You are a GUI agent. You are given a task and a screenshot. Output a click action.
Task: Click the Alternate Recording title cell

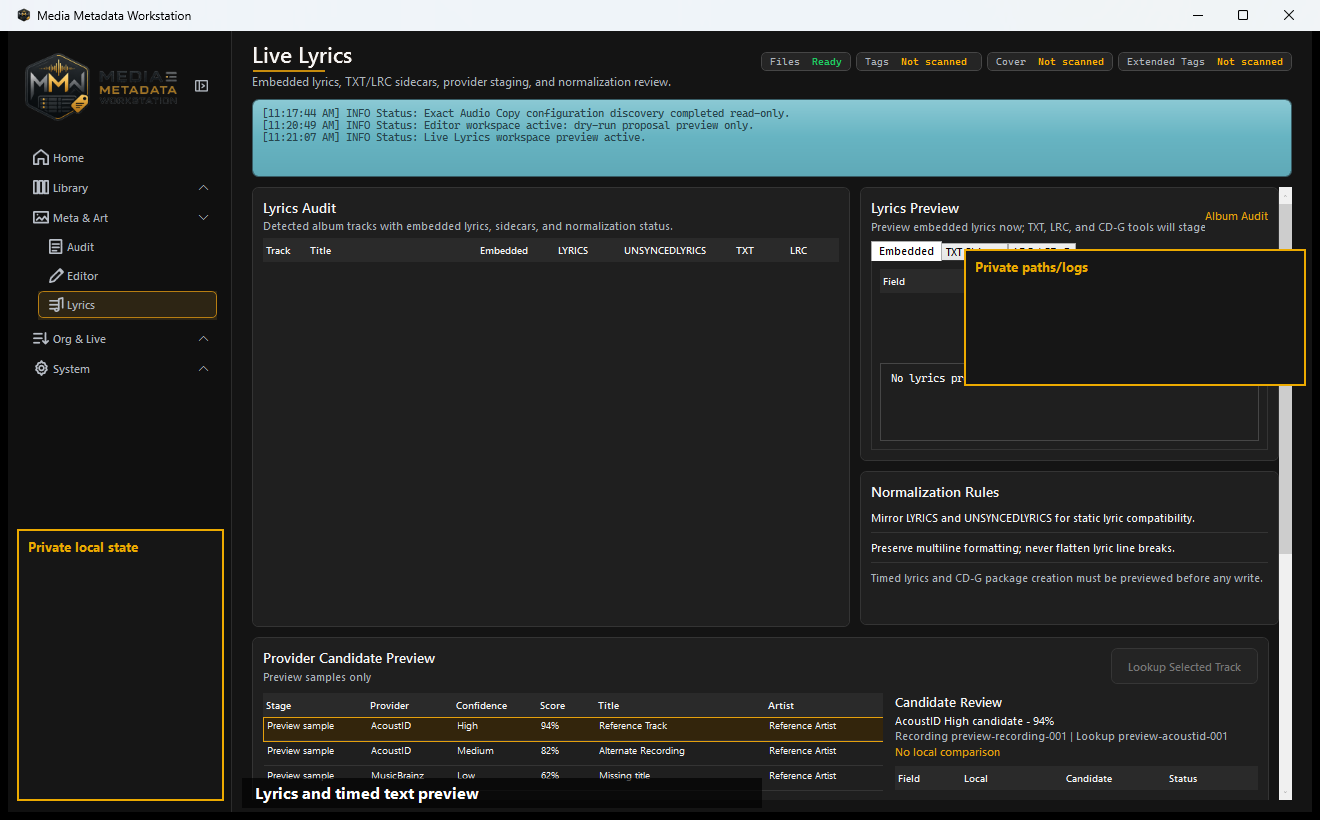pos(642,751)
